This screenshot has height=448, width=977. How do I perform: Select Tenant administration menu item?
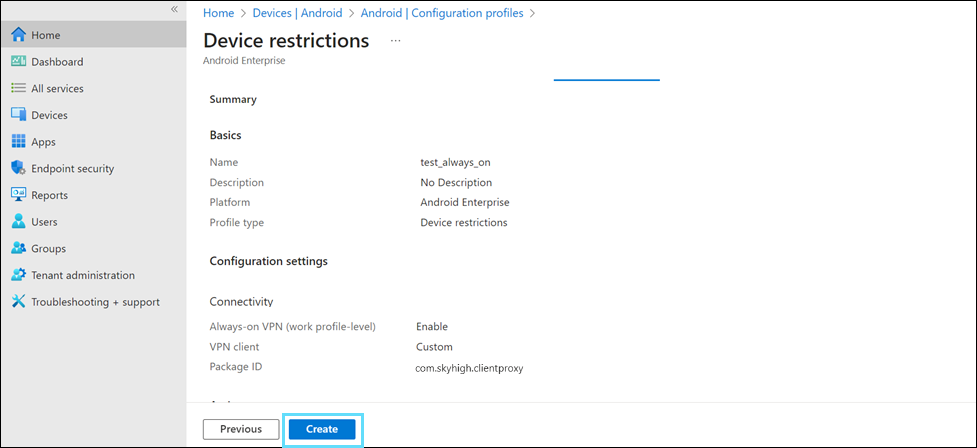point(83,275)
